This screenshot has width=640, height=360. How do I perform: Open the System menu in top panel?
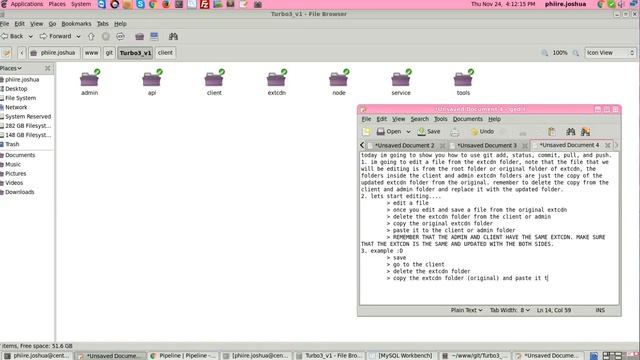(81, 4)
